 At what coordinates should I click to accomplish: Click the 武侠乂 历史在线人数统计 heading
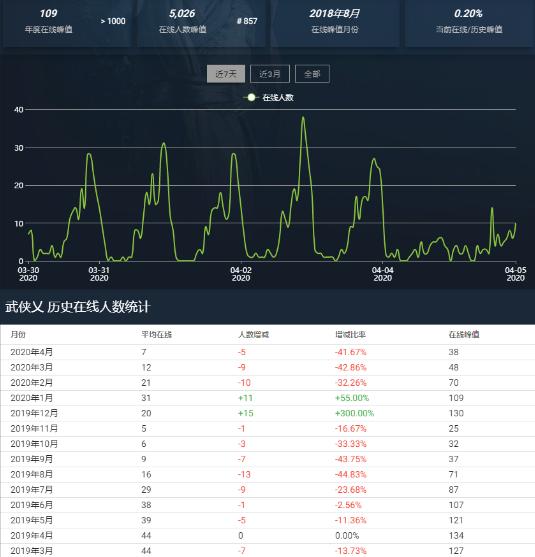(x=78, y=307)
